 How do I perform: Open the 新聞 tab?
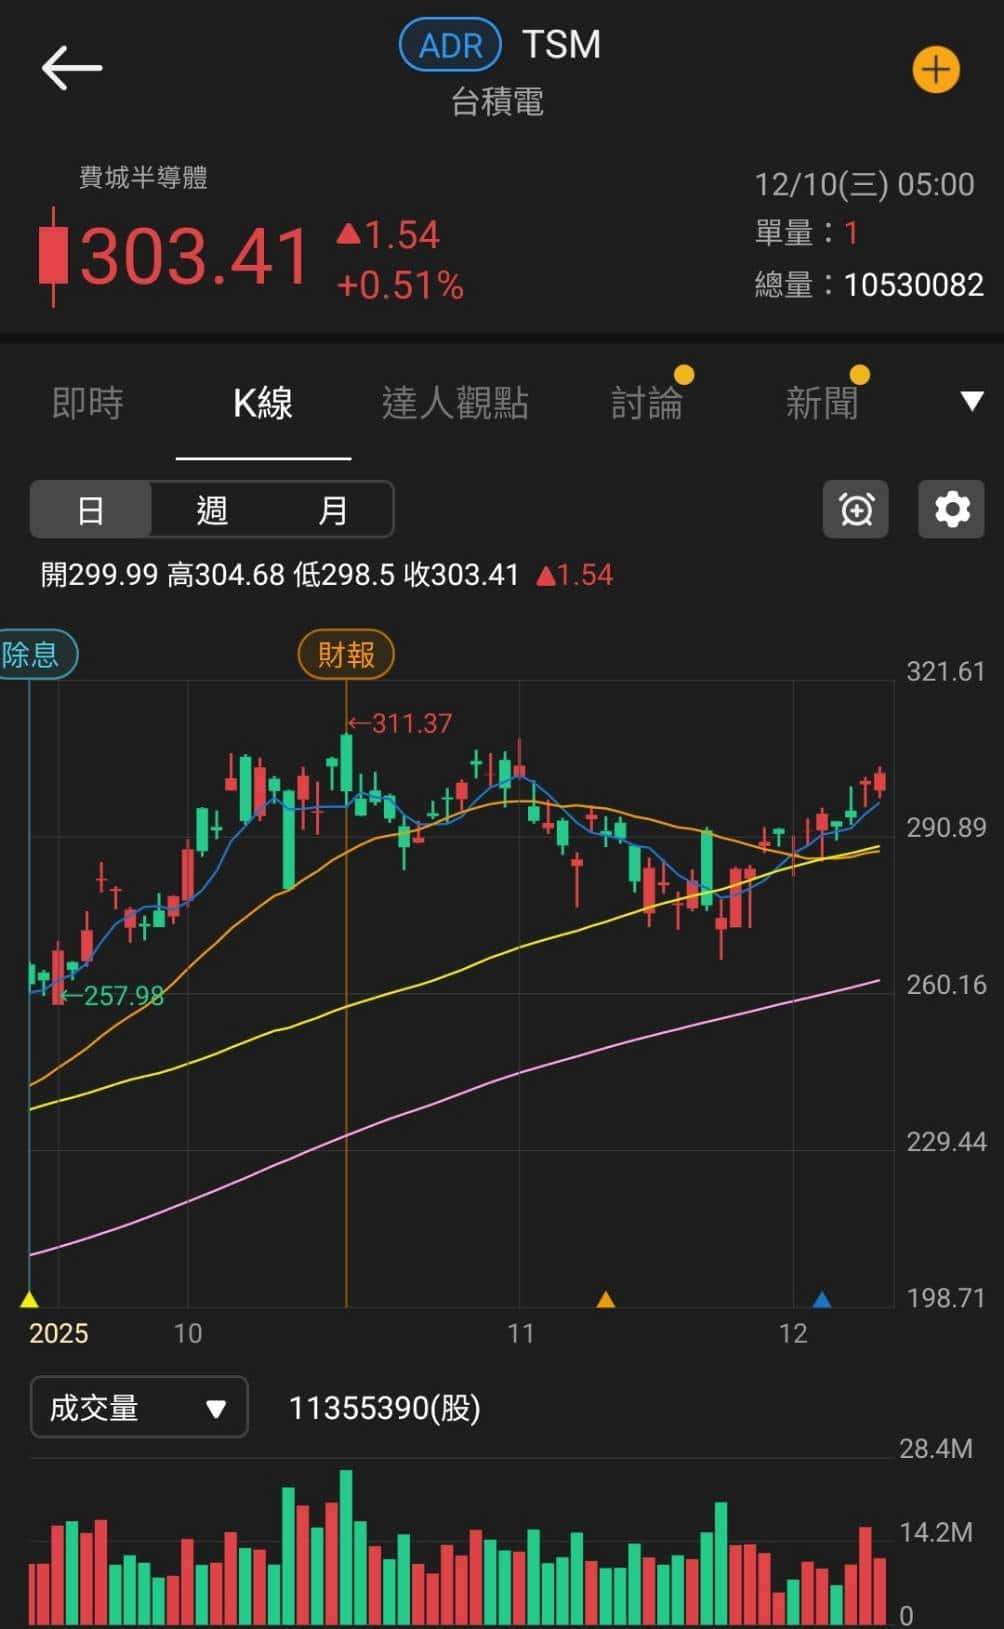[x=822, y=403]
